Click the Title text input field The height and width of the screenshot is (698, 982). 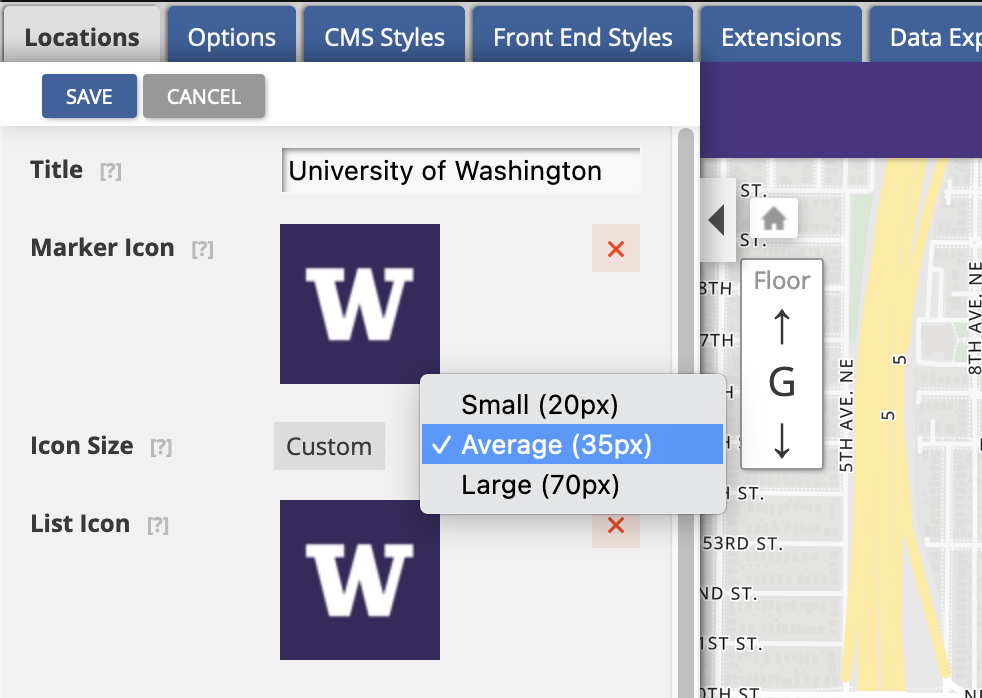(x=461, y=171)
